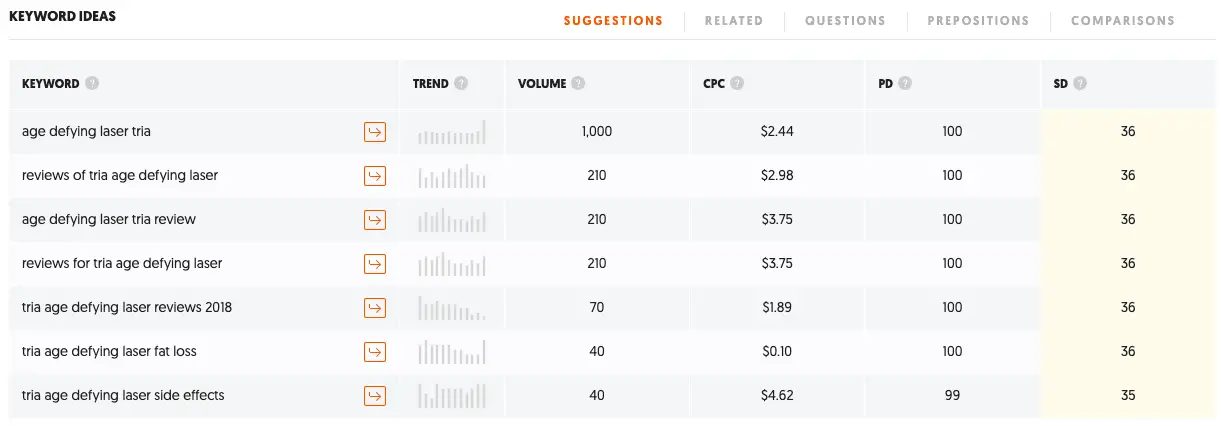Open arrow icon for 'tria age defying laser reviews 2018'
The height and width of the screenshot is (426, 1223).
374,308
